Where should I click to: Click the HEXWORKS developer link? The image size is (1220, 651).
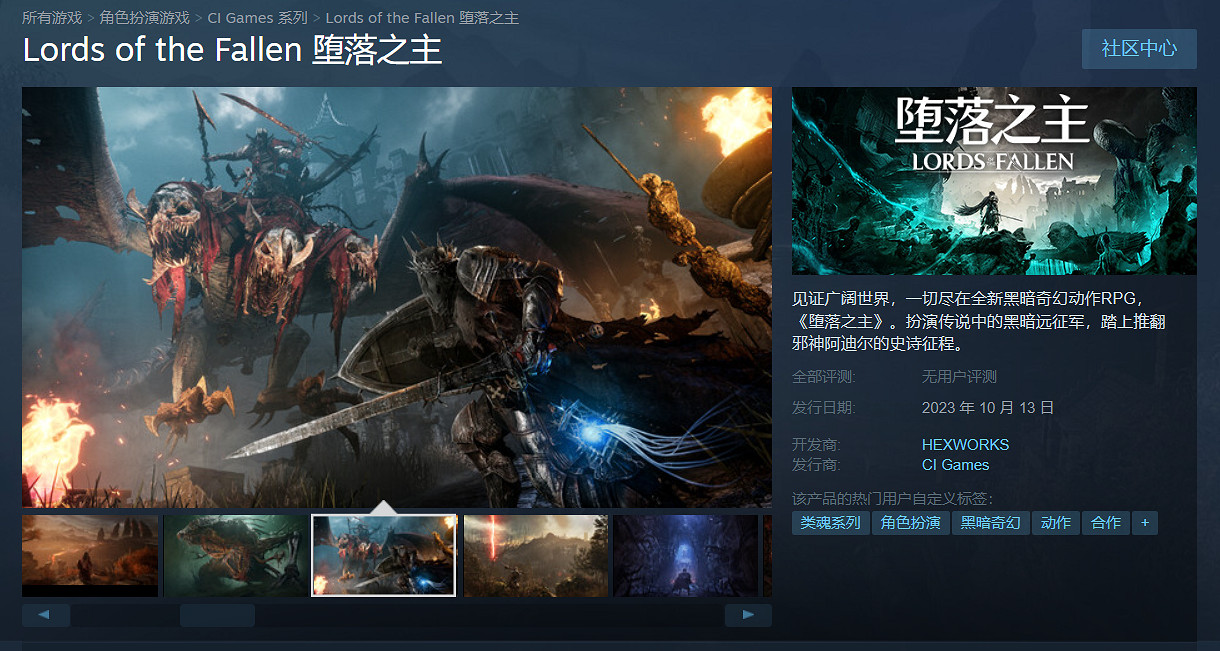(x=965, y=444)
